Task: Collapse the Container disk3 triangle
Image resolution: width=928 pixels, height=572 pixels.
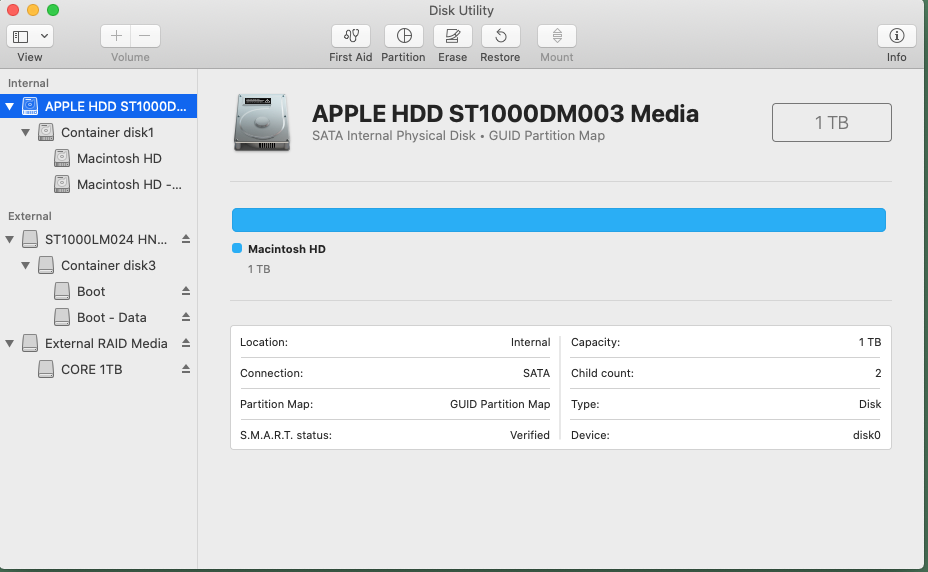Action: click(x=25, y=265)
